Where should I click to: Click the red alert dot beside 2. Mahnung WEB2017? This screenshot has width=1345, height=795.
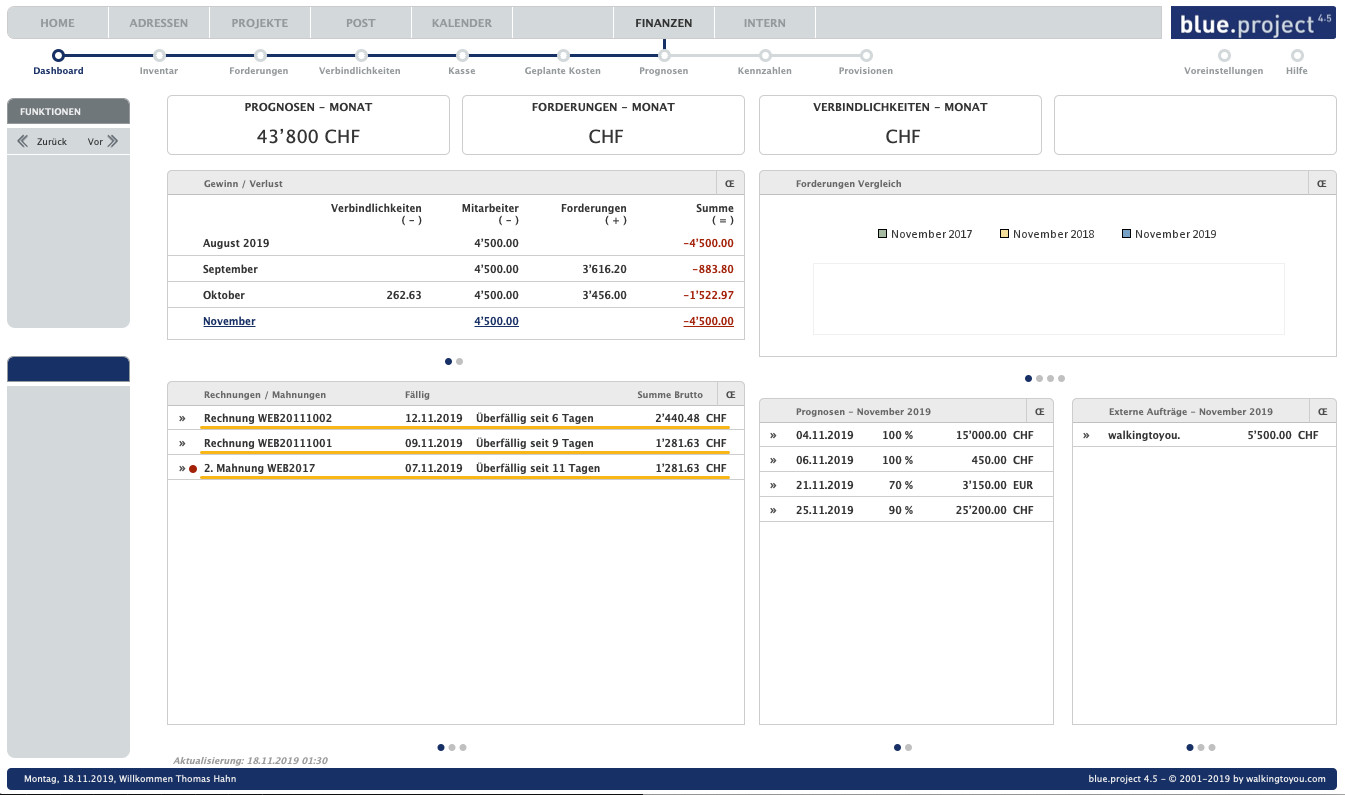(x=193, y=467)
